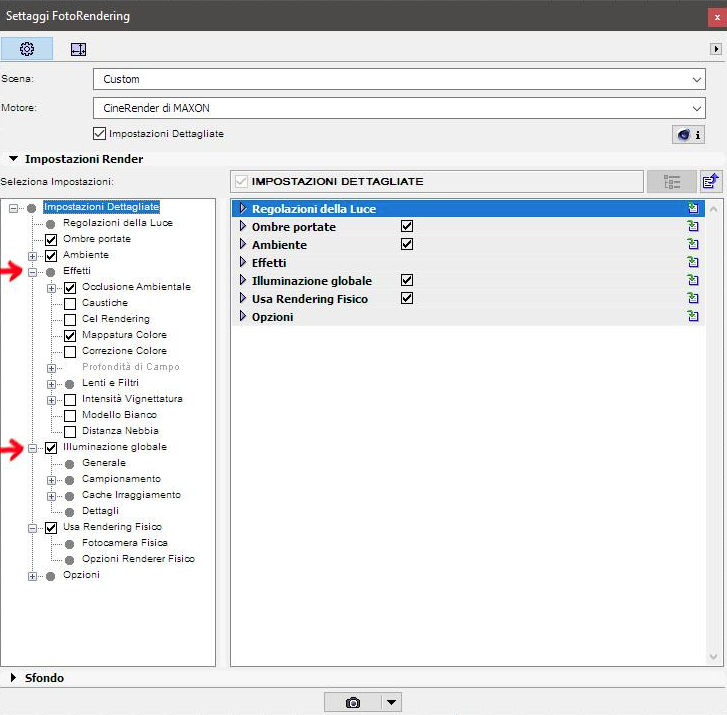Enable the Caustiche checkbox in tree

coord(70,303)
